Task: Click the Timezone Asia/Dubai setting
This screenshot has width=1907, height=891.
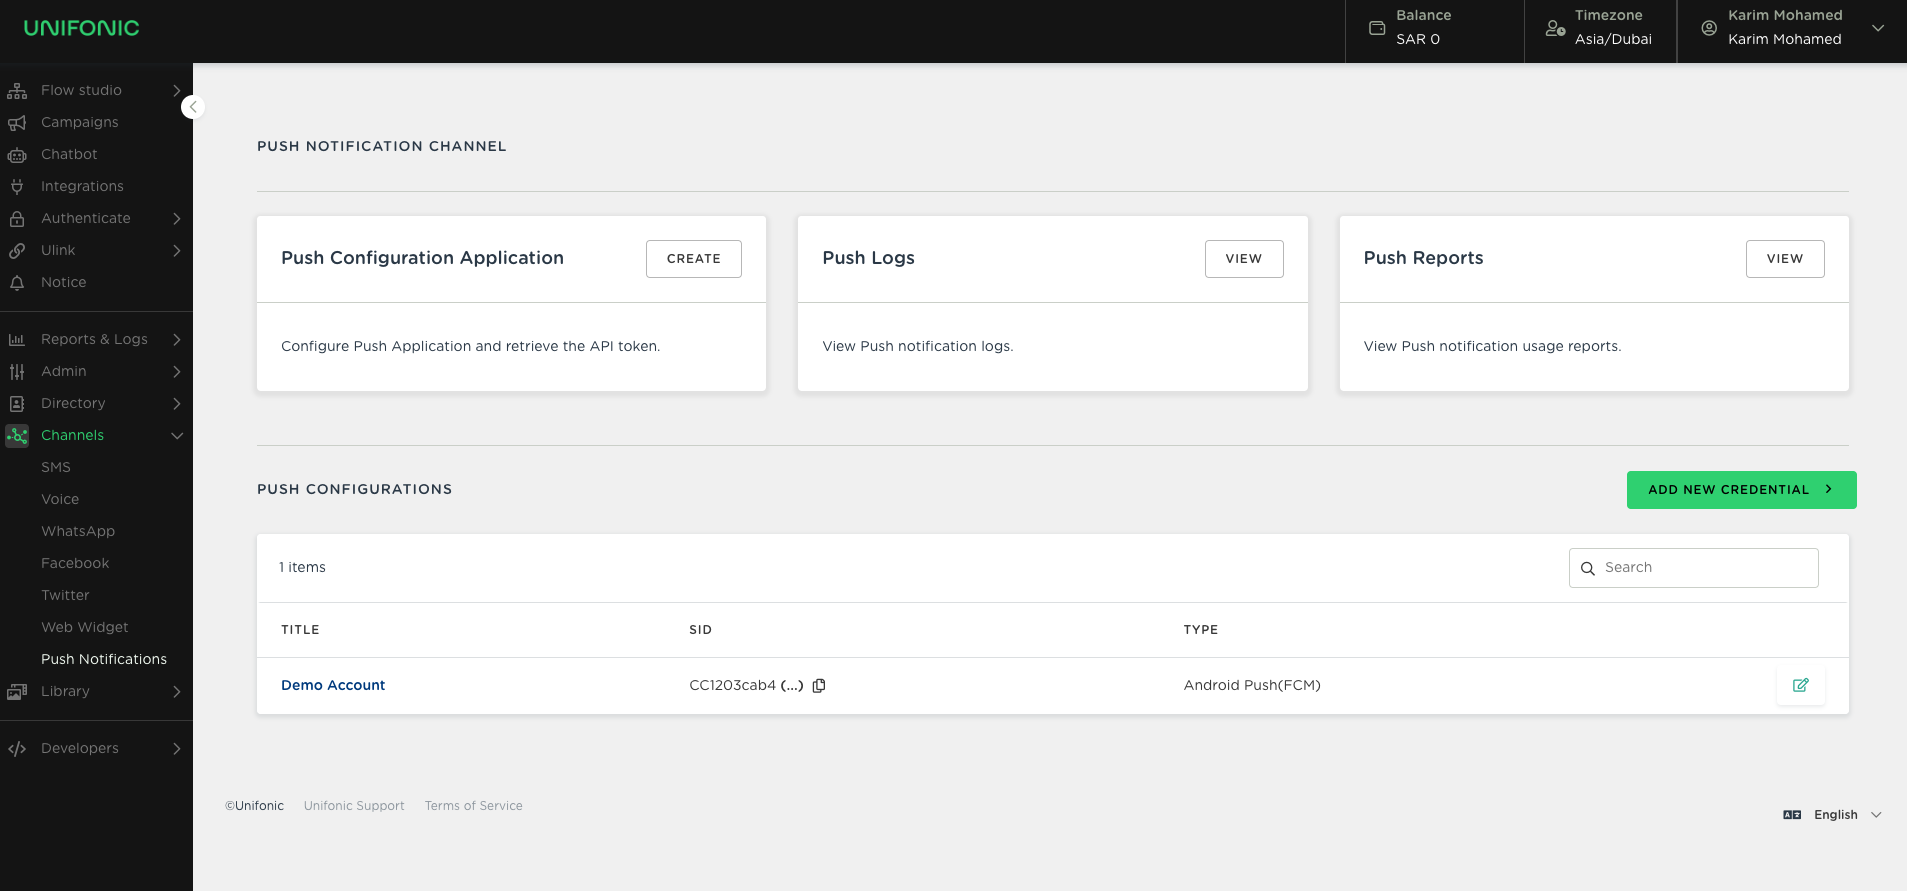Action: pyautogui.click(x=1600, y=28)
